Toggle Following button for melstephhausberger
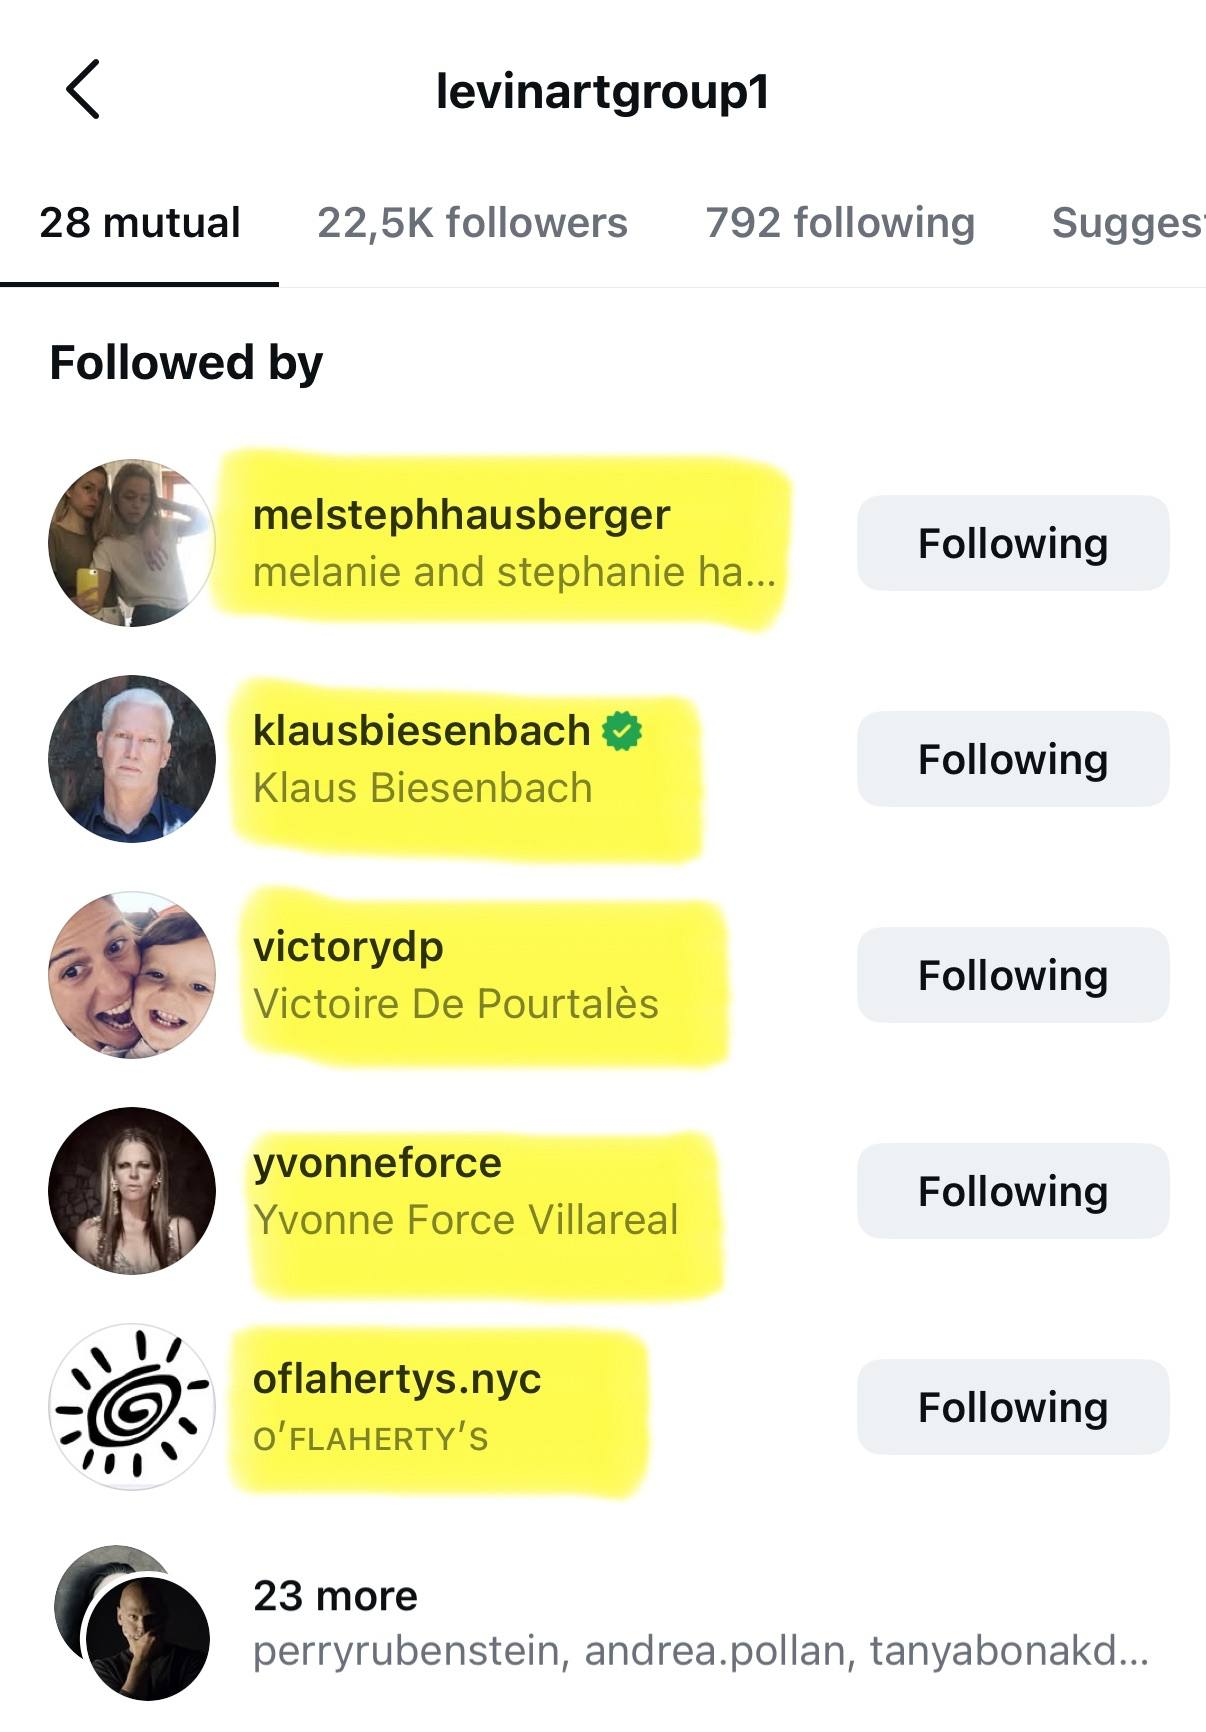The image size is (1206, 1732). pyautogui.click(x=1012, y=543)
